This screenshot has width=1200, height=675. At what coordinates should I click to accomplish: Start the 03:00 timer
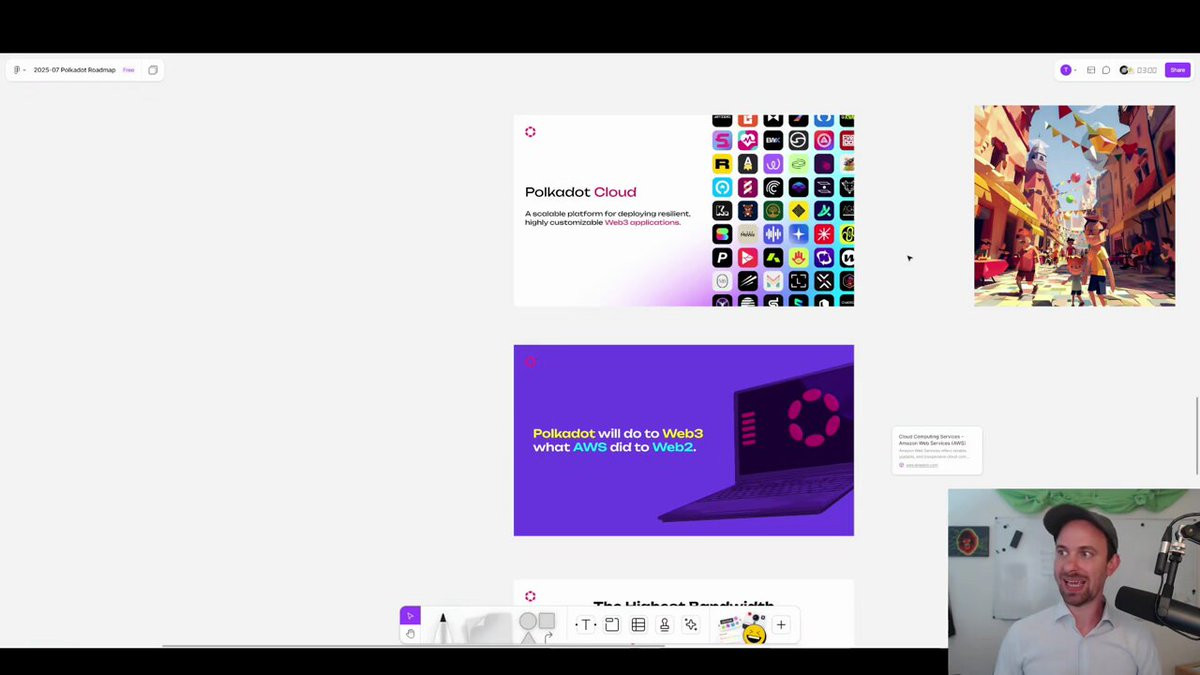(x=1146, y=70)
